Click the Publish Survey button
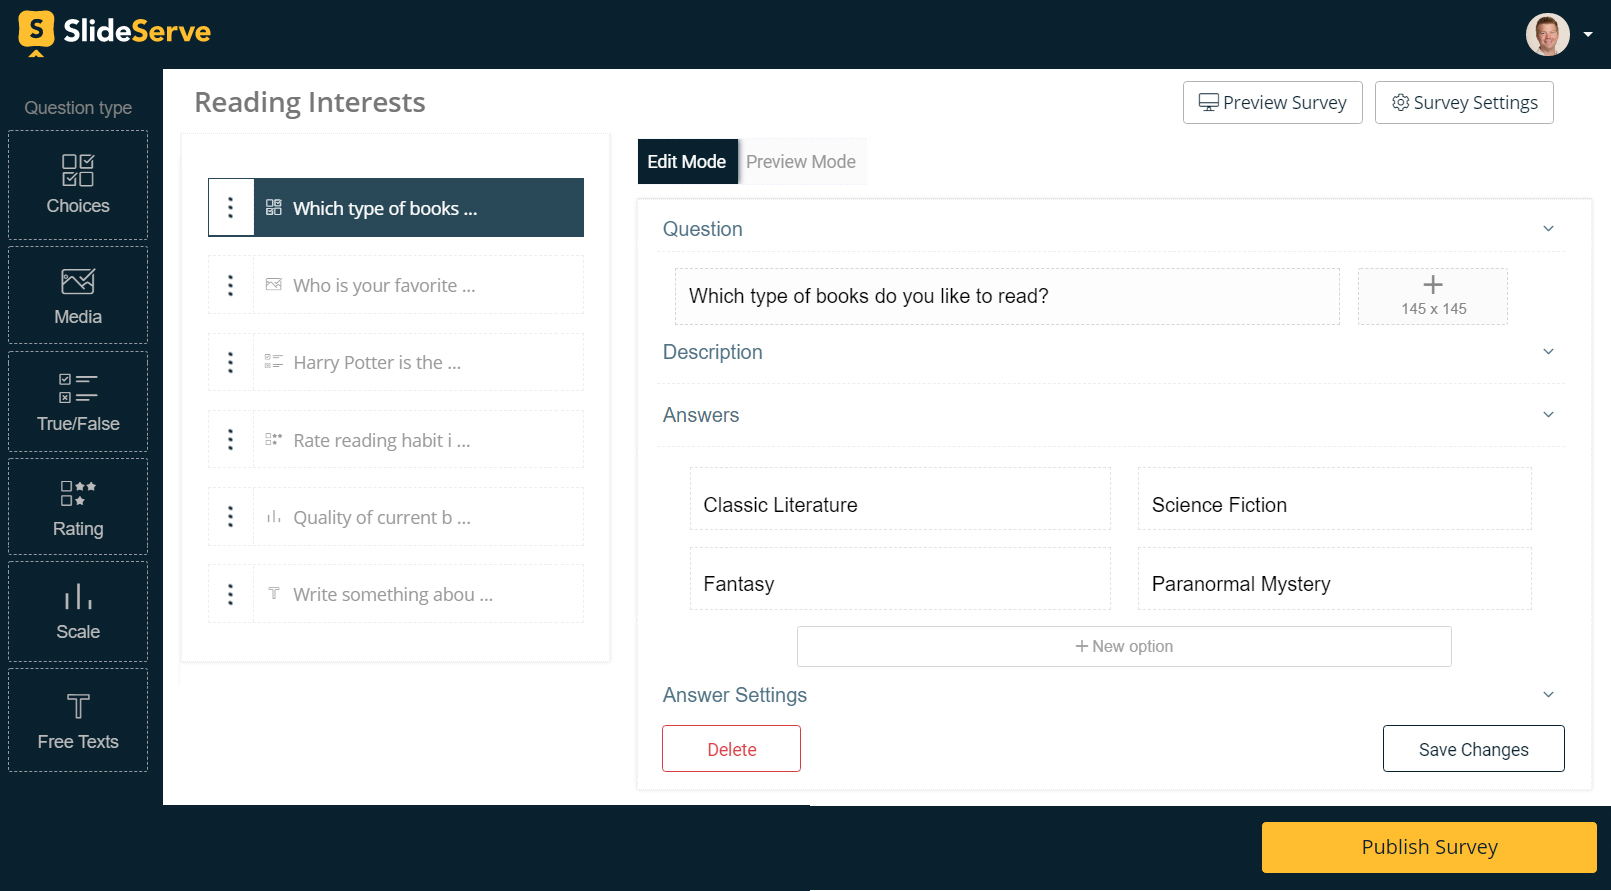 (x=1429, y=847)
